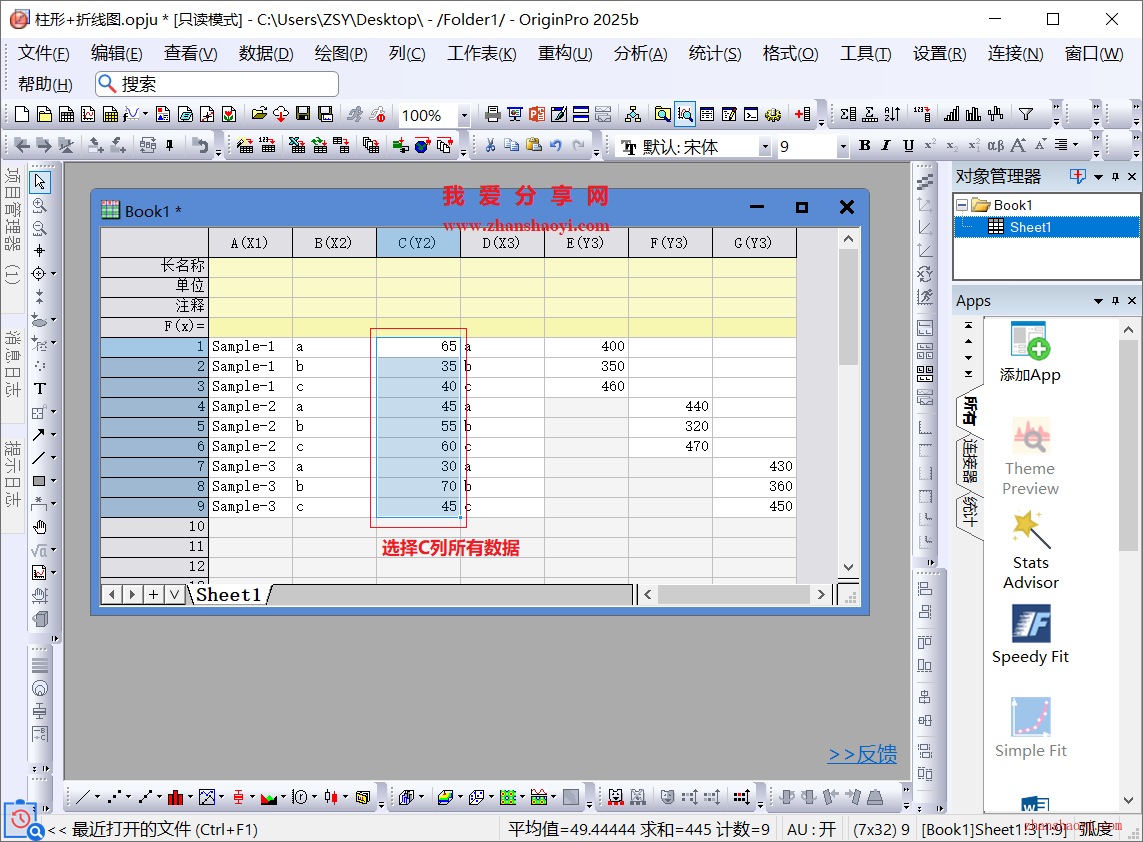Open the zoom 100% dropdown
Viewport: 1143px width, 842px height.
click(464, 116)
